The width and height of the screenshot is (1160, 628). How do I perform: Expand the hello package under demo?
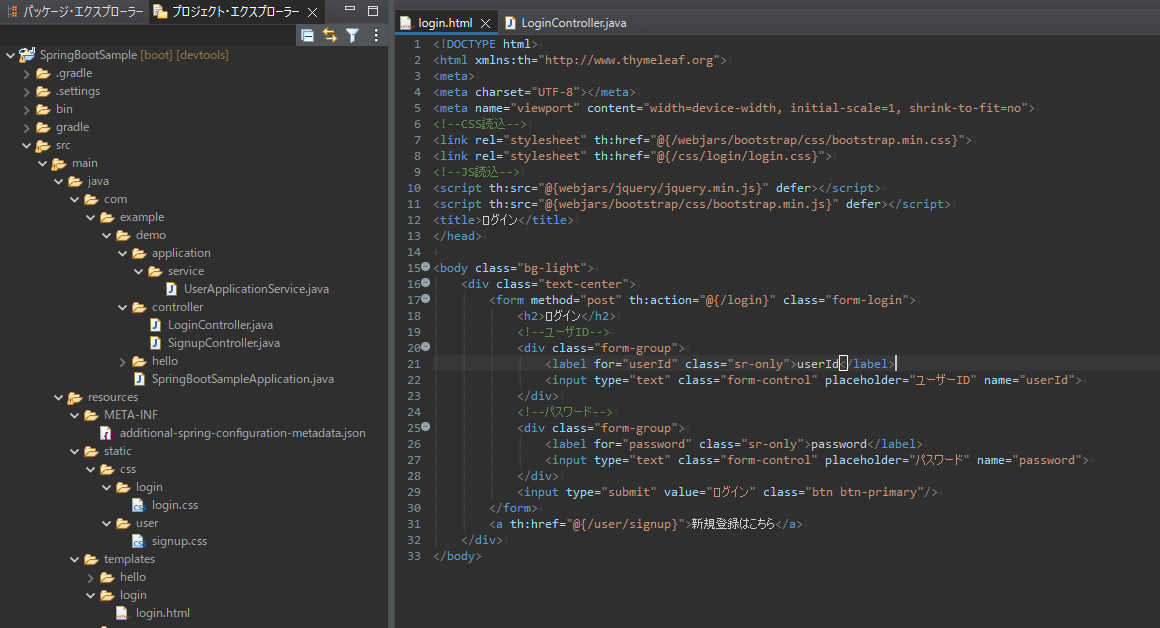pos(123,361)
